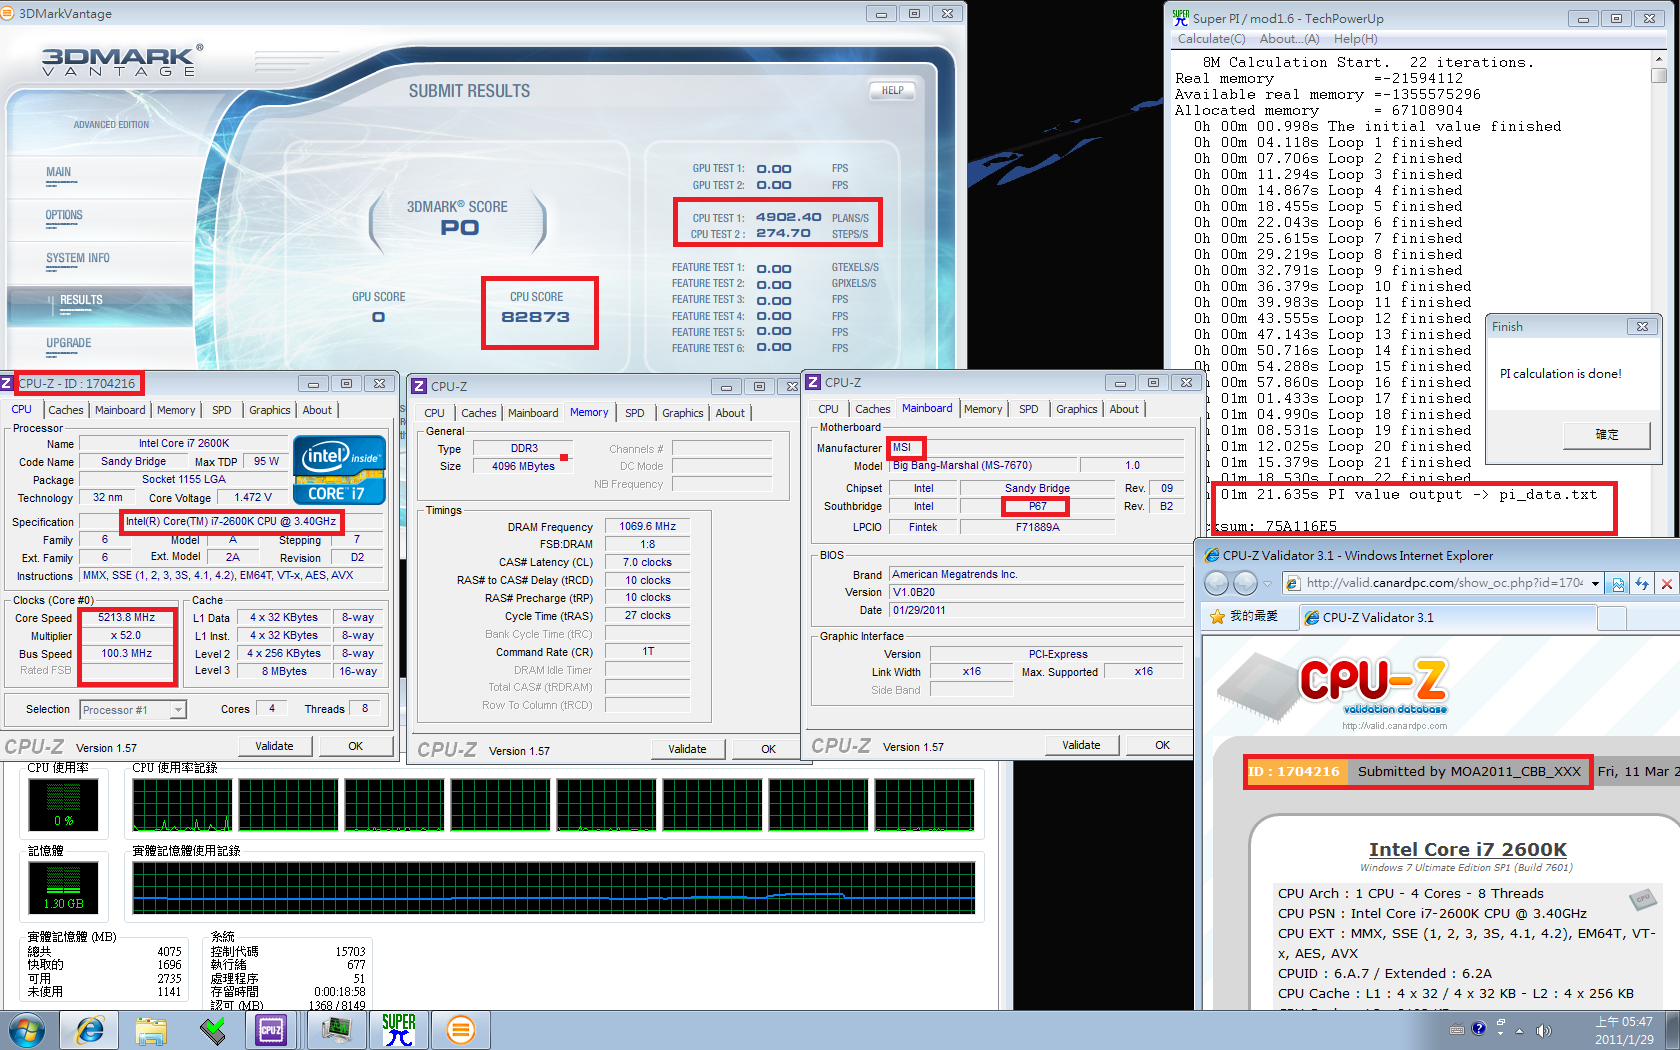Open Super PI About menu
Image resolution: width=1680 pixels, height=1050 pixels.
[x=1289, y=39]
